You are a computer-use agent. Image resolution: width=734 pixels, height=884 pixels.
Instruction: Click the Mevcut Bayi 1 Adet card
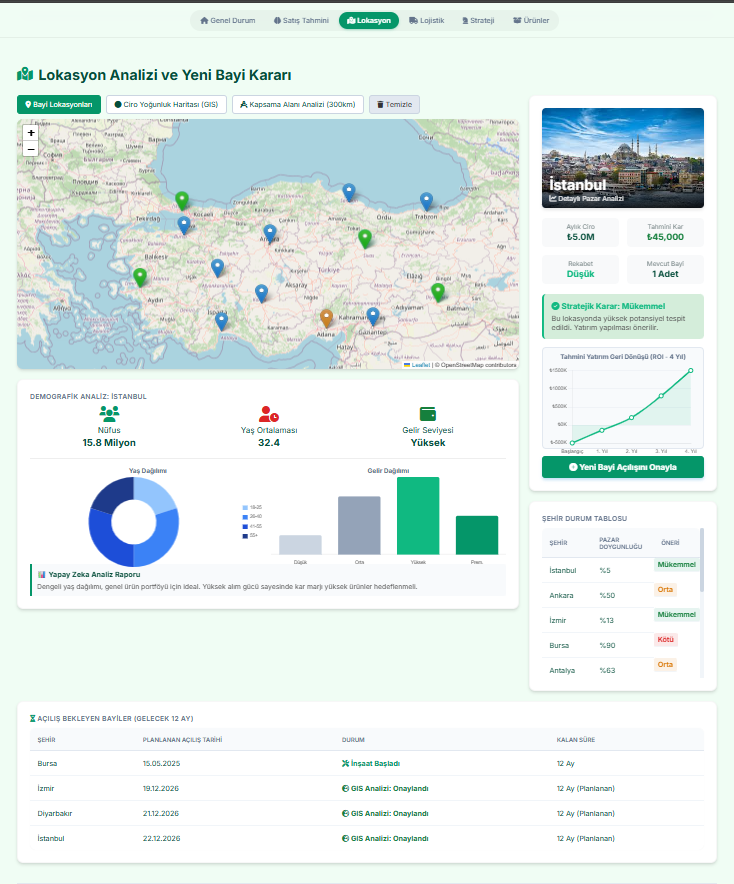click(x=665, y=269)
